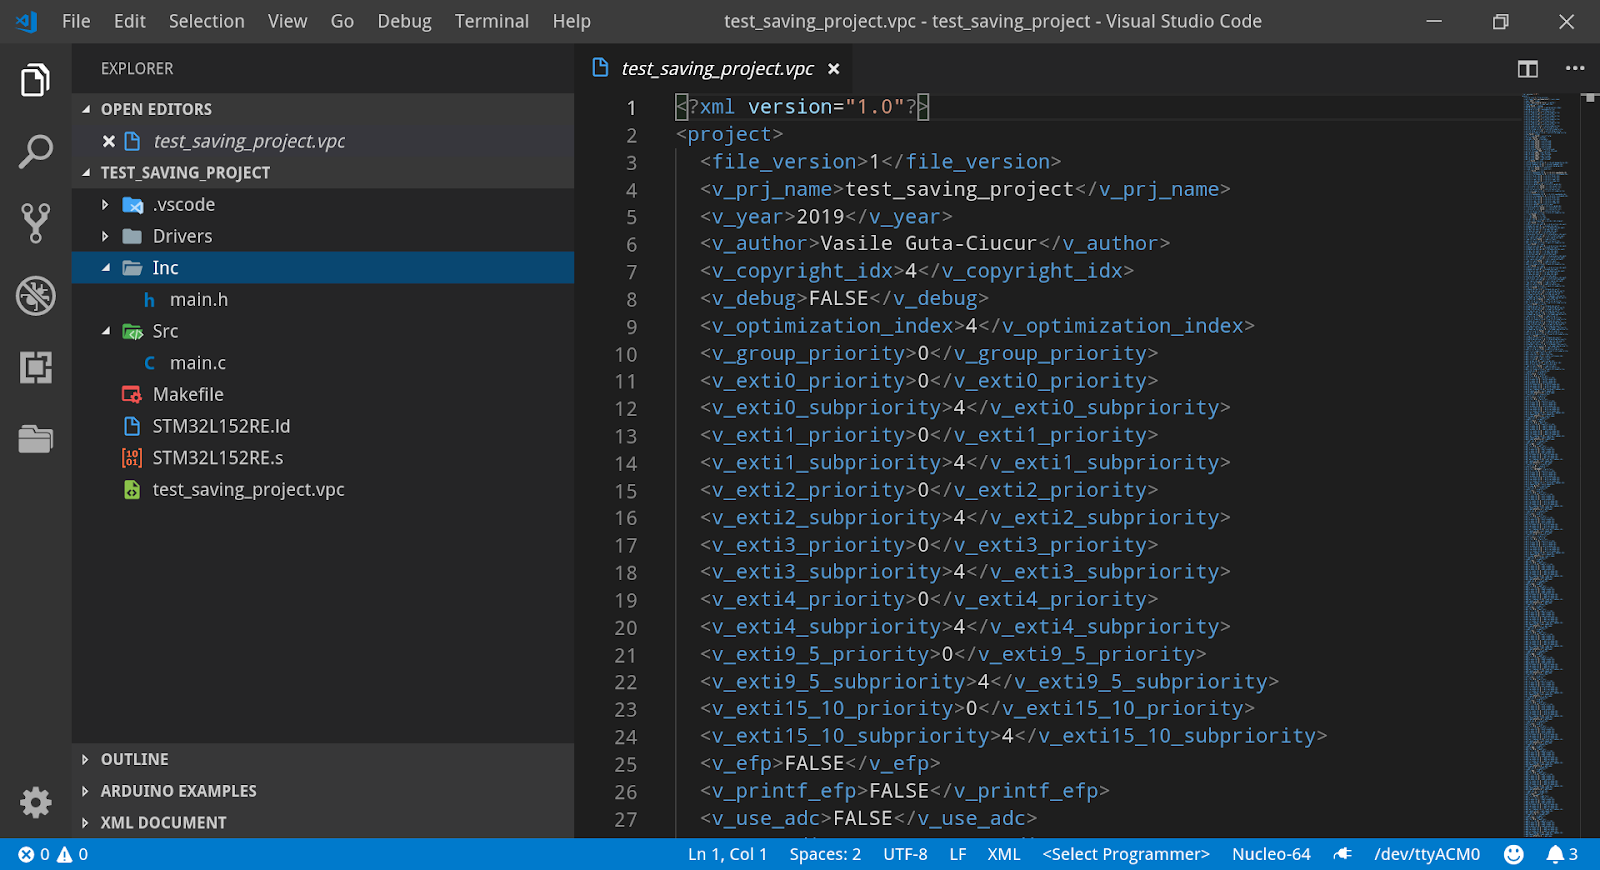Open the Debug view icon
This screenshot has height=870, width=1600.
36,295
